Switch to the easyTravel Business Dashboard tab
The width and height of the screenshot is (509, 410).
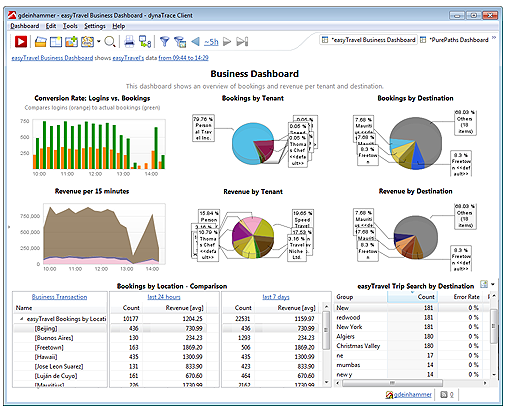tap(369, 40)
